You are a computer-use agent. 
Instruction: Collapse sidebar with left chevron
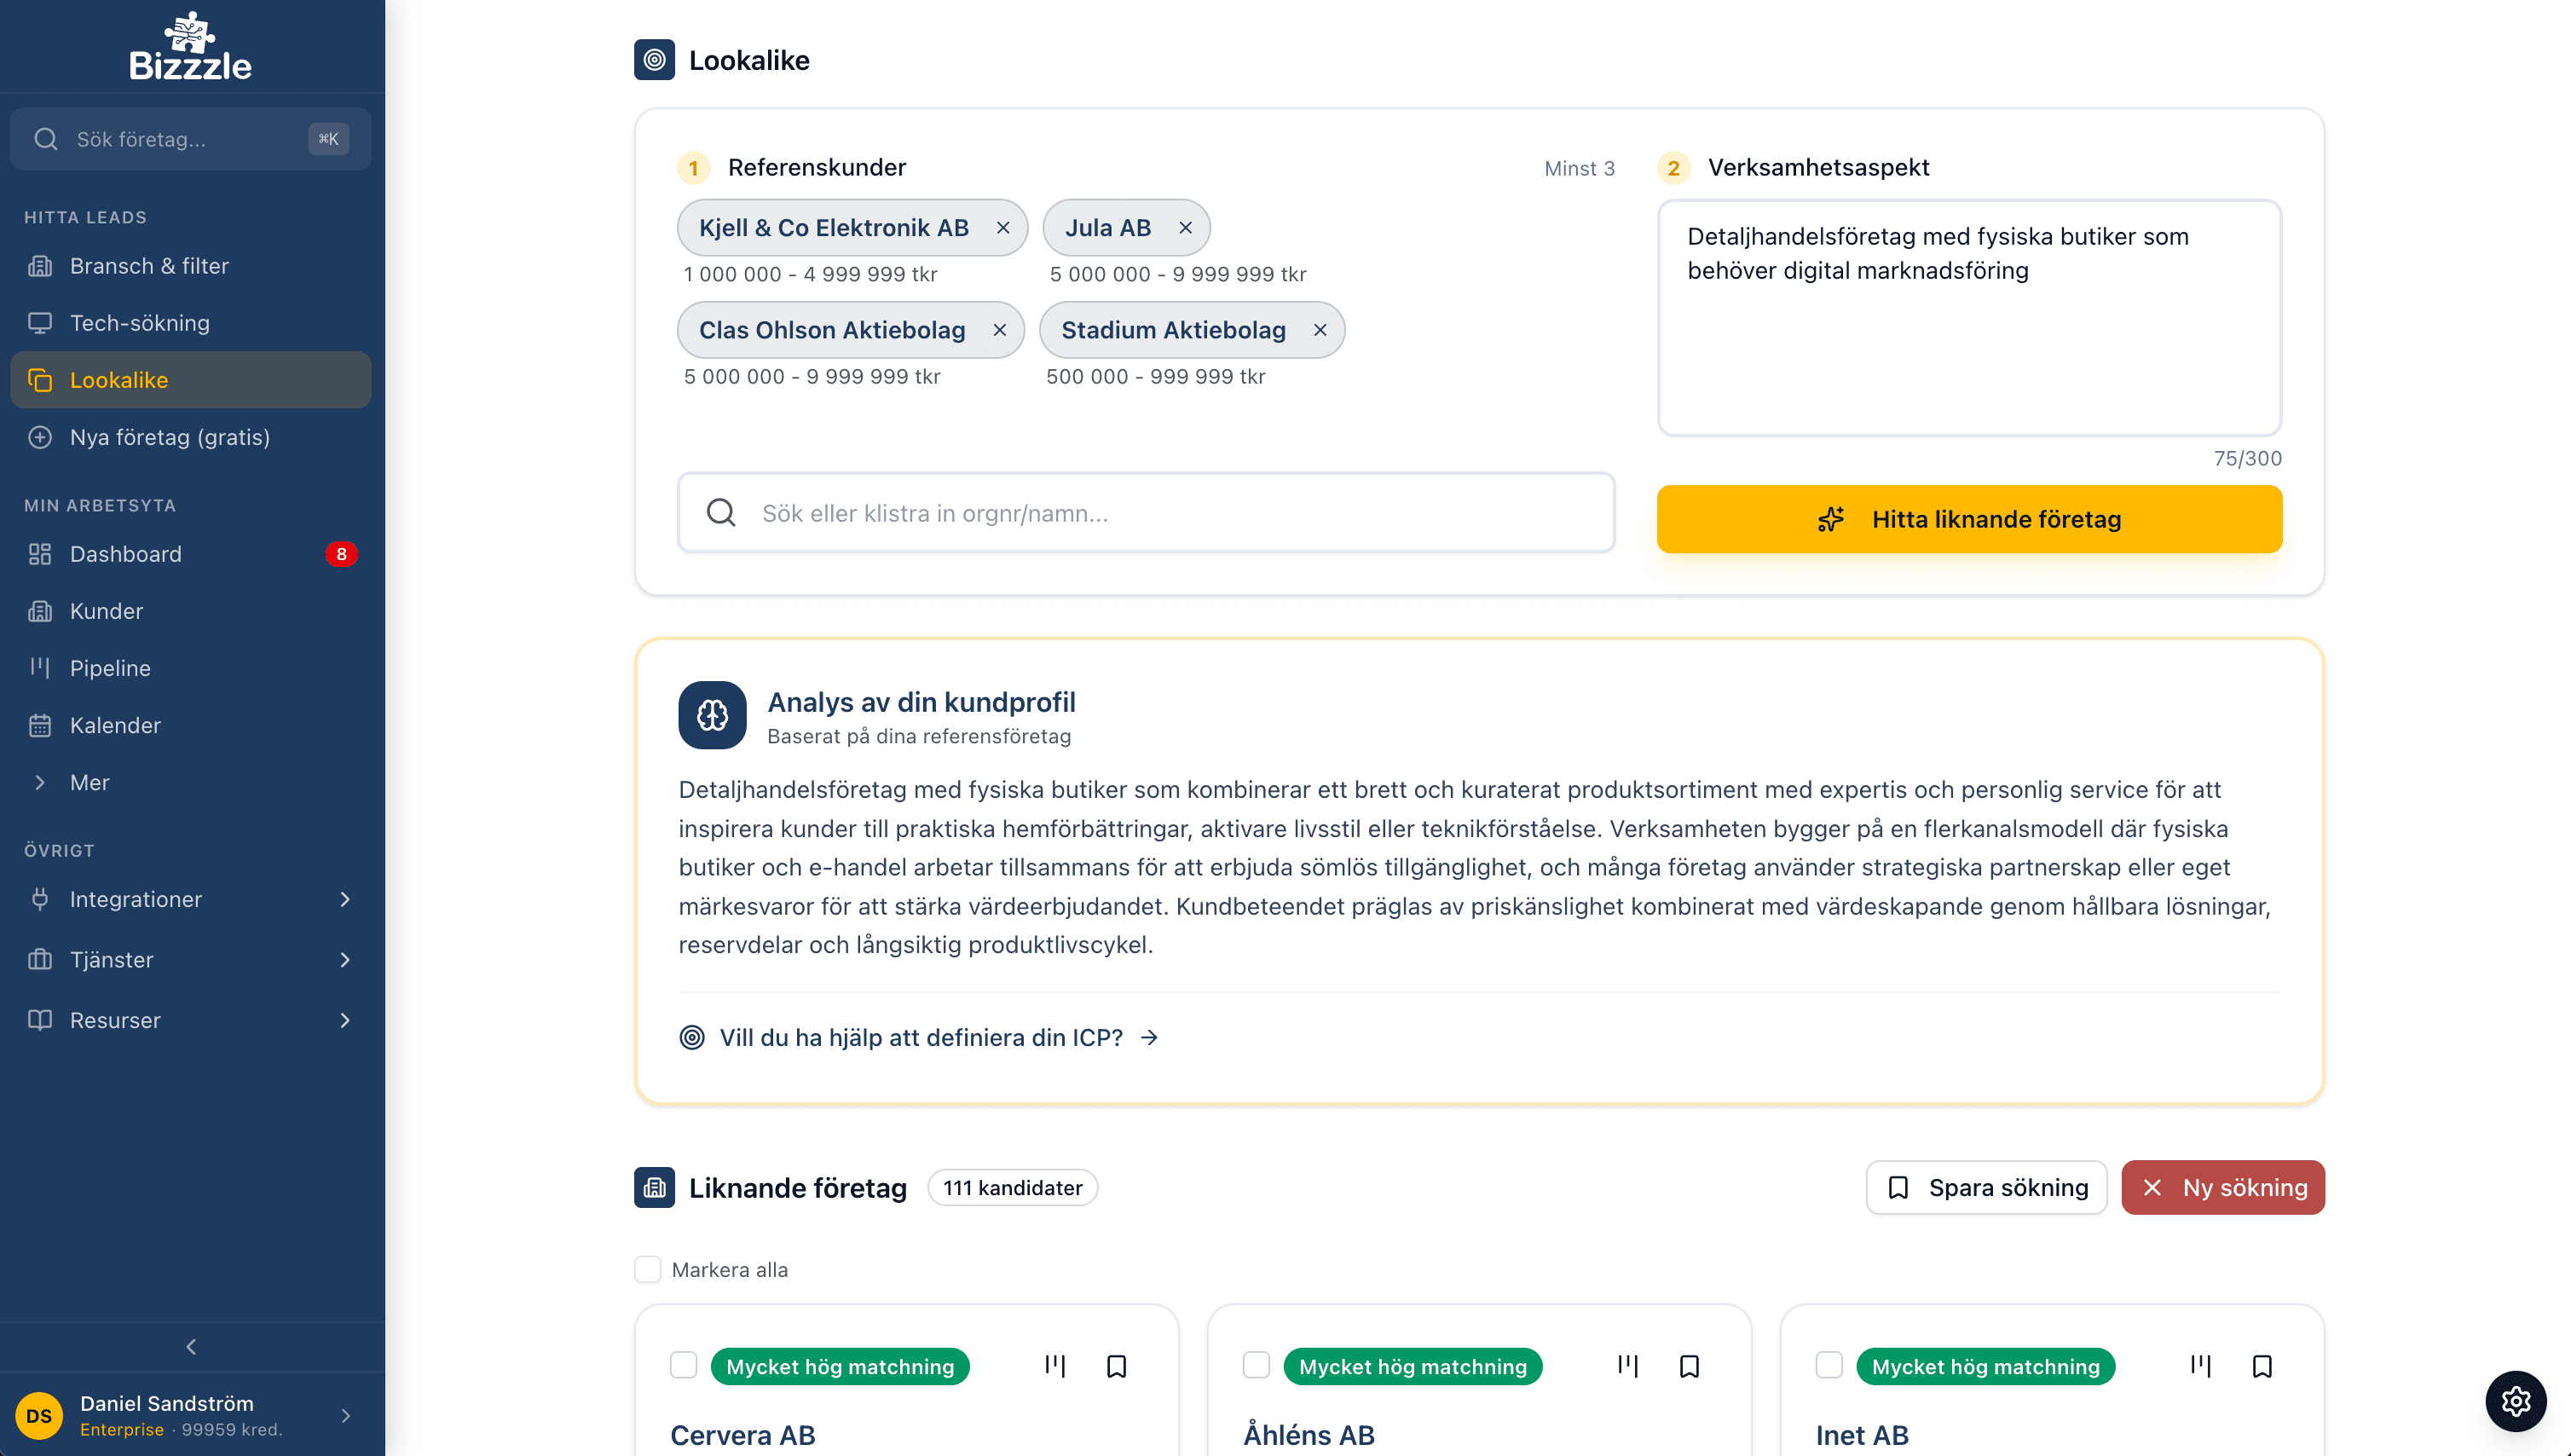[191, 1347]
